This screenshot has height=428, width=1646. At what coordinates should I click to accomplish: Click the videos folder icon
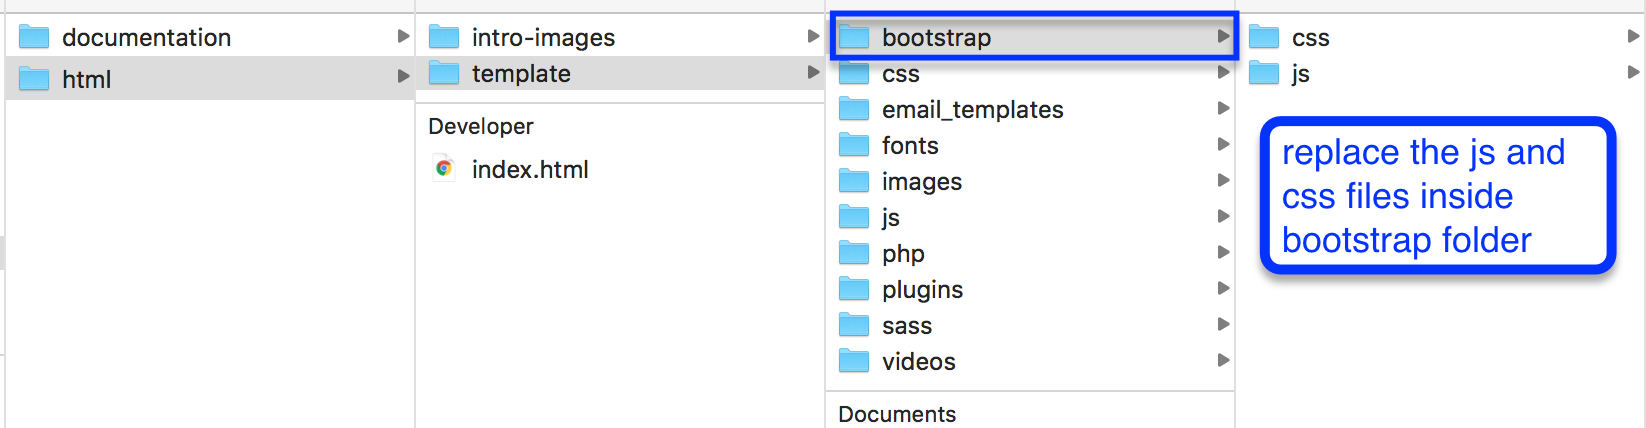854,361
